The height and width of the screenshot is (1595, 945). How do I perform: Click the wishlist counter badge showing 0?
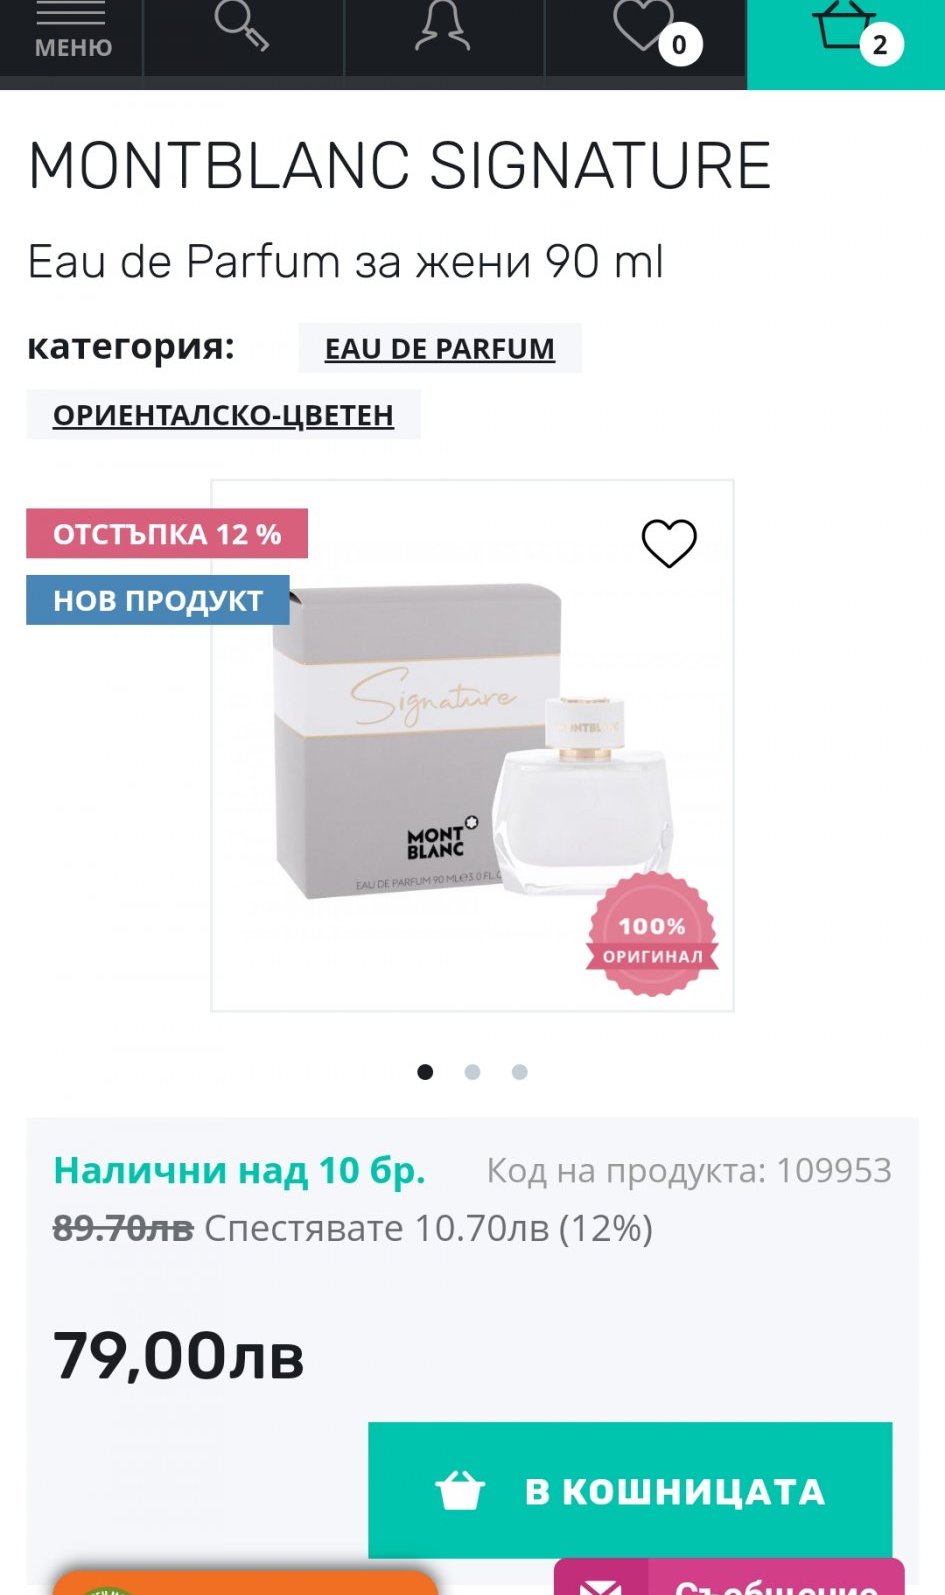point(680,45)
